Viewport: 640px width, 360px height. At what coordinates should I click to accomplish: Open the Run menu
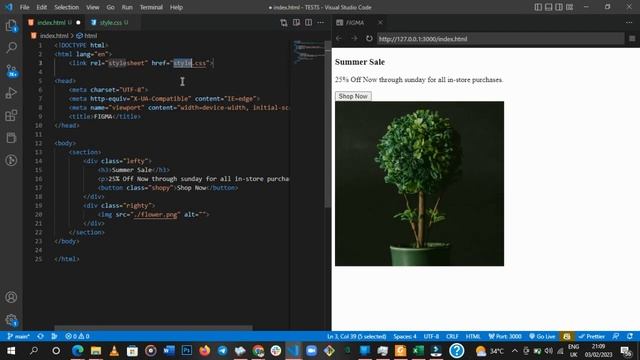coord(127,7)
